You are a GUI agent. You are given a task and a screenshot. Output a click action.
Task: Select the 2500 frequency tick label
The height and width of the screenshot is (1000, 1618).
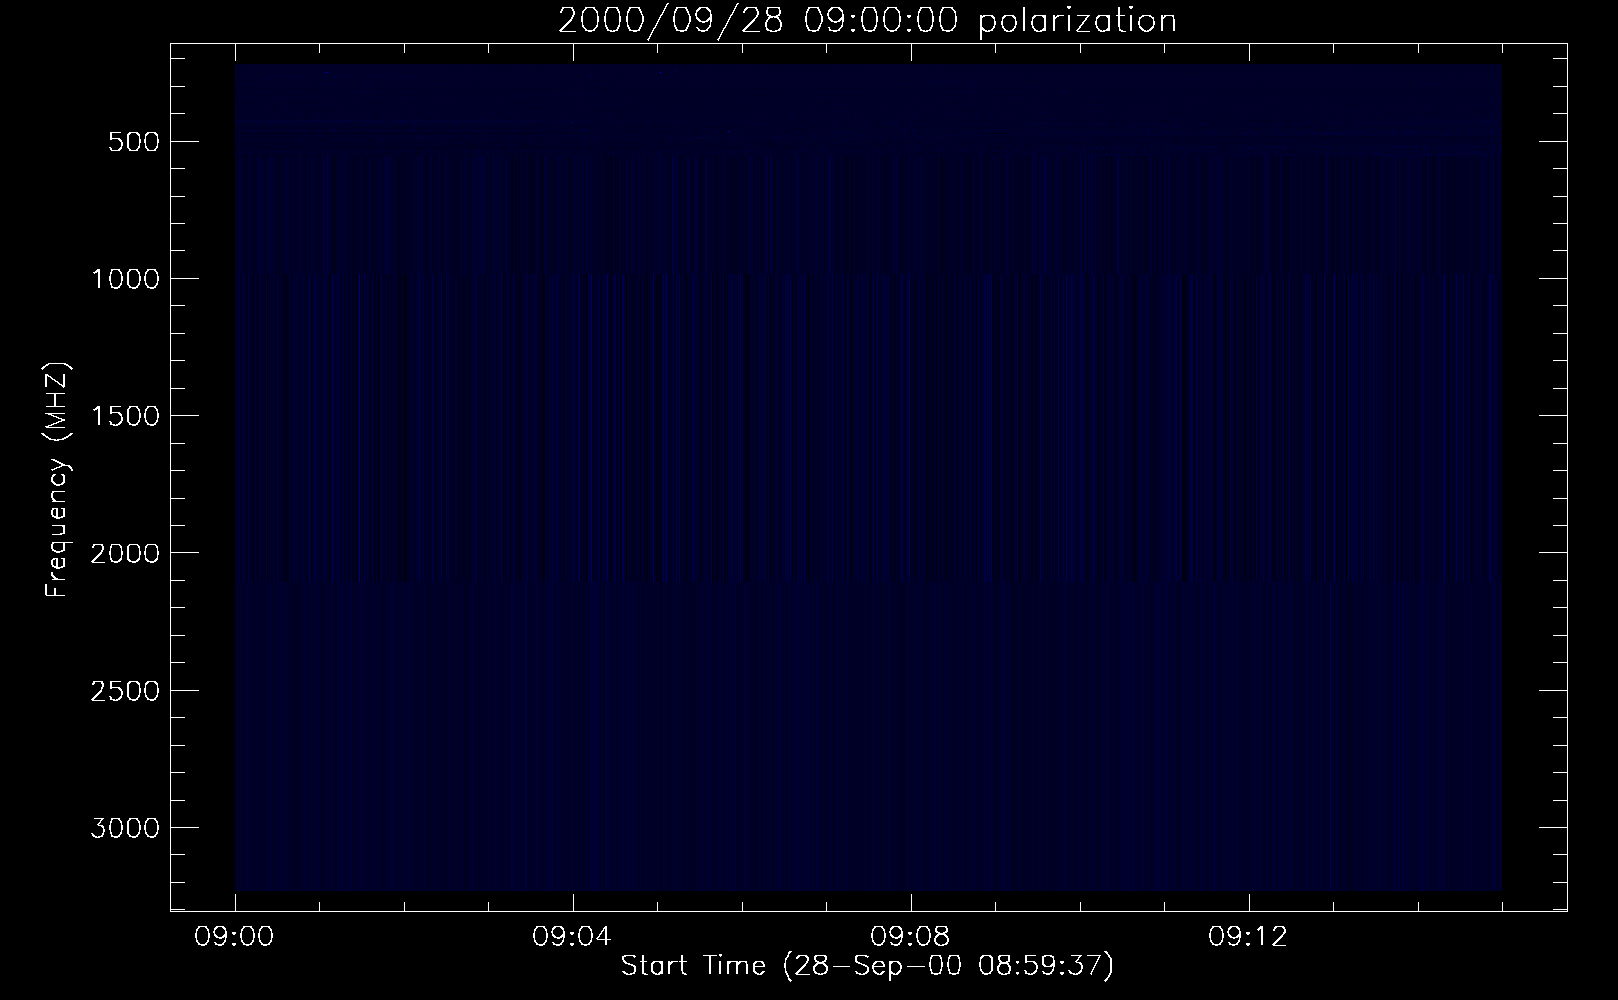pos(125,691)
